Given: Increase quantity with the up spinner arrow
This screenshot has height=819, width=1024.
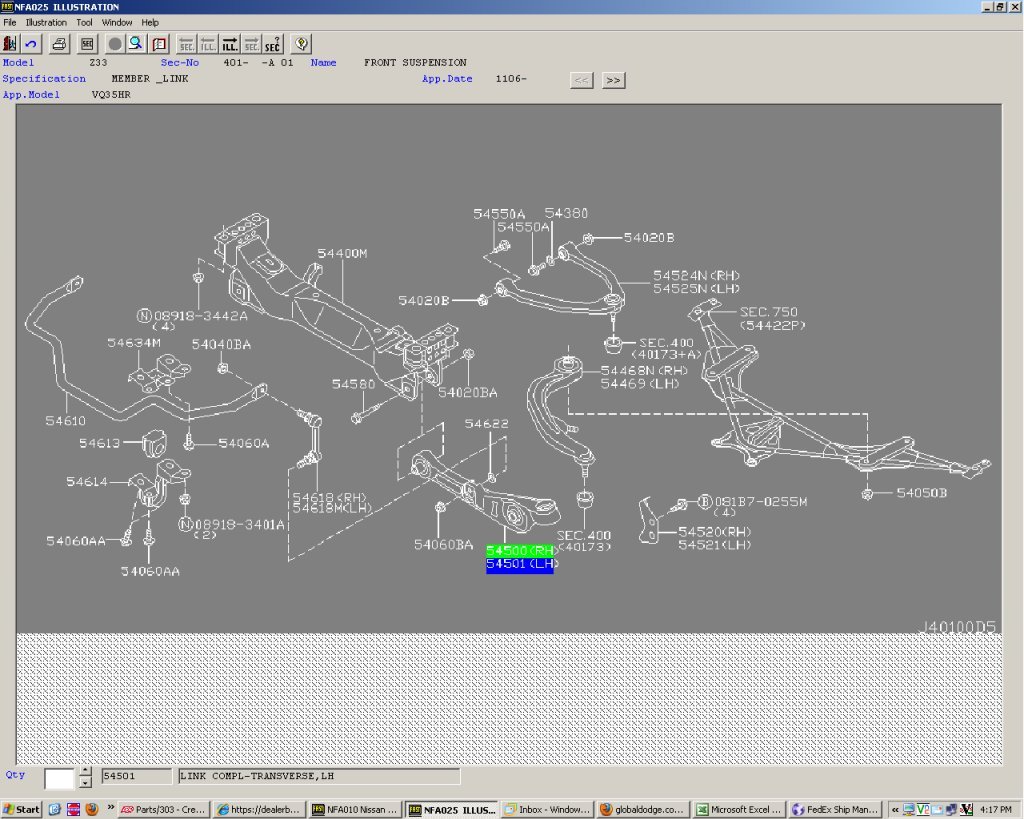Looking at the screenshot, I should click(86, 772).
